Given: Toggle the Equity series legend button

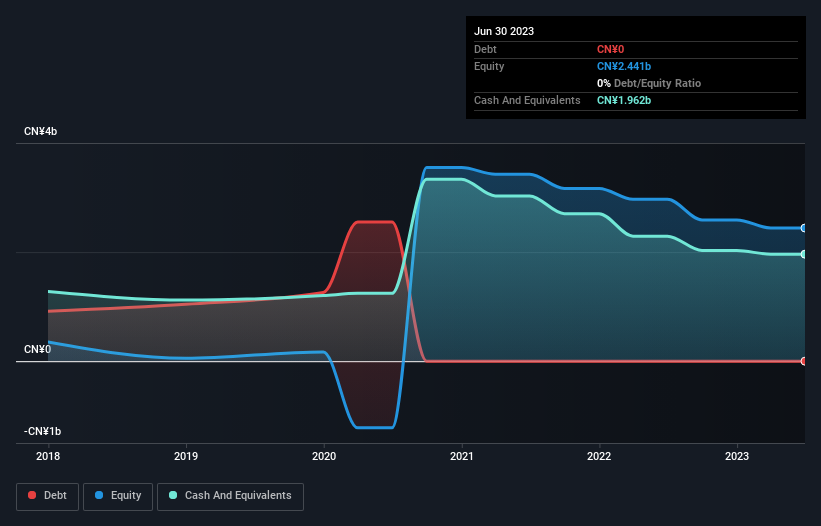Looking at the screenshot, I should point(118,496).
